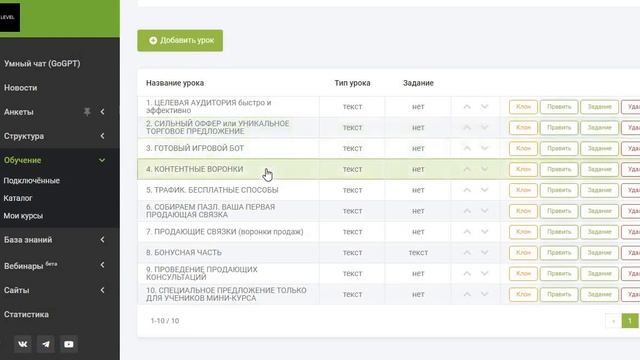This screenshot has width=640, height=360.
Task: Move lesson 4 КОНТЕНТНЫЕ ВОРОНКИ down
Action: click(x=484, y=169)
